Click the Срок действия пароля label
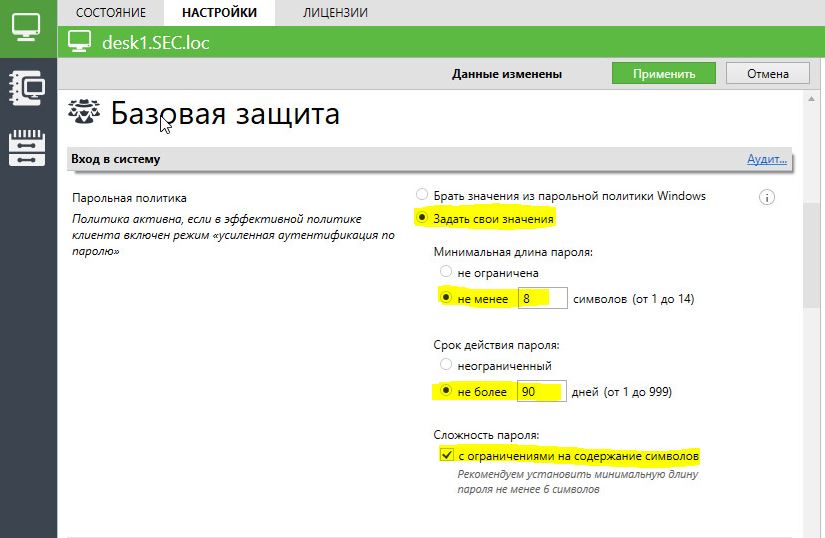 (496, 345)
